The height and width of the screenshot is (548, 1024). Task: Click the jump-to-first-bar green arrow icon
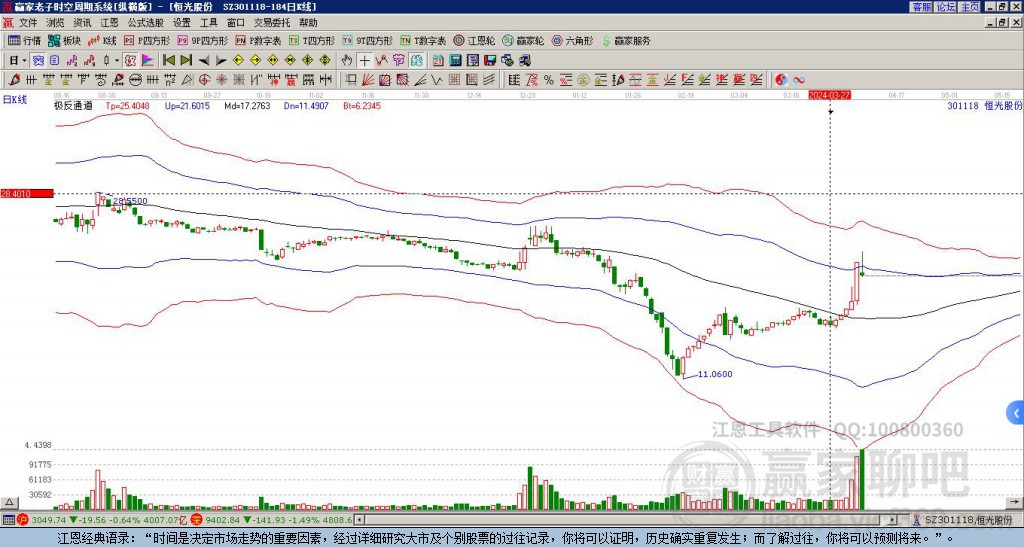coord(168,61)
